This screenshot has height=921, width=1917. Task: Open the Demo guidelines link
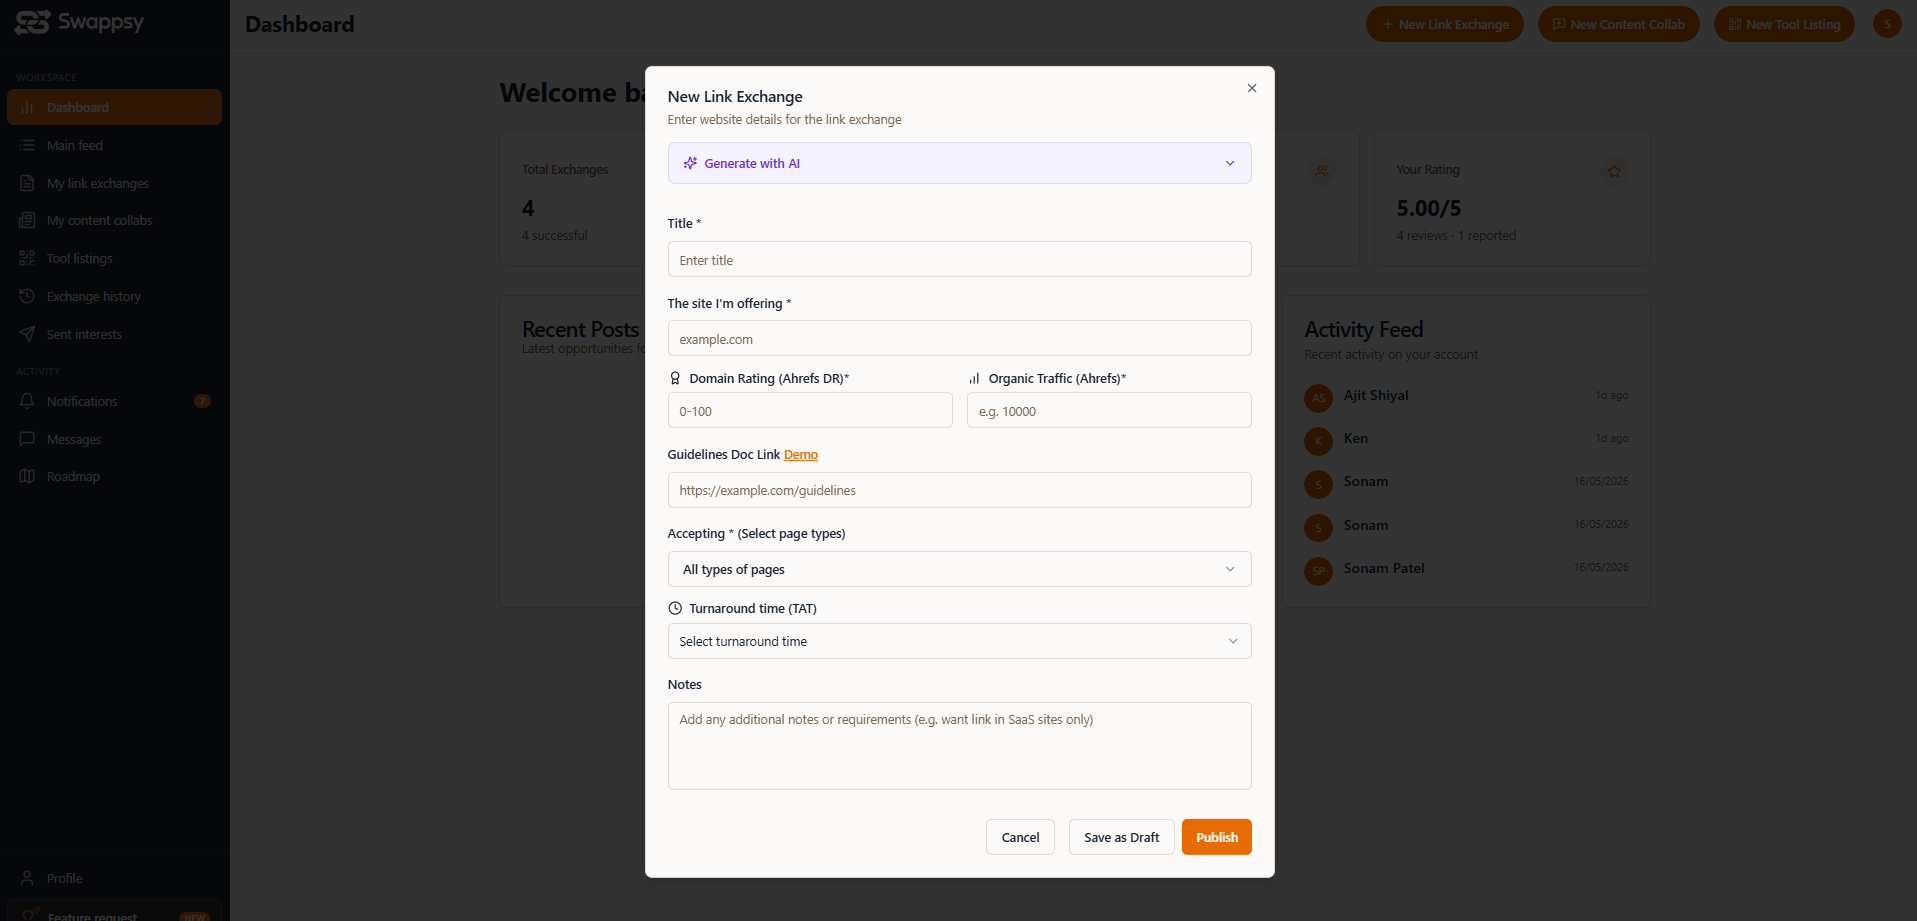pos(800,454)
